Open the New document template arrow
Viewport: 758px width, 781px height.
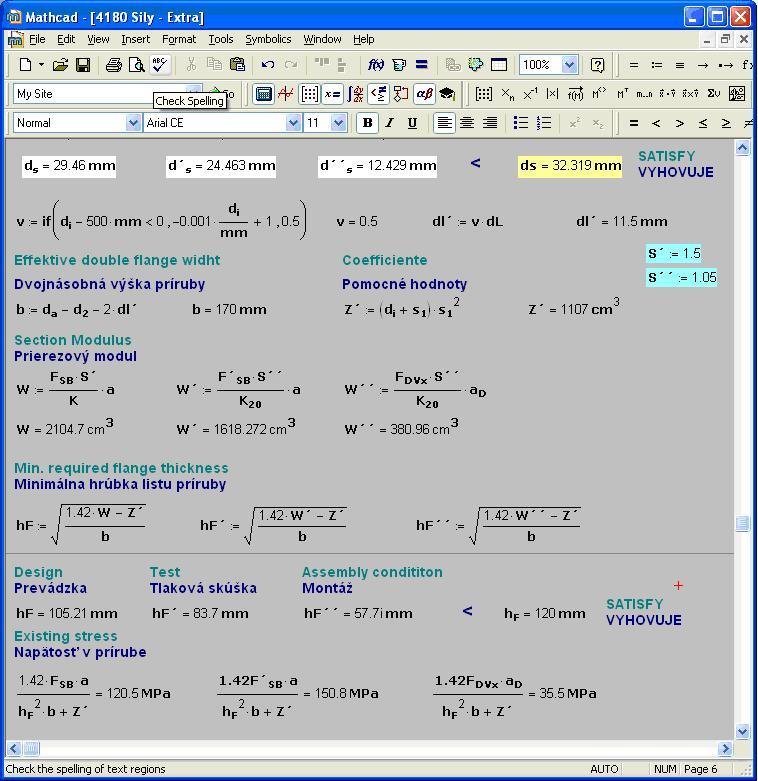point(41,65)
